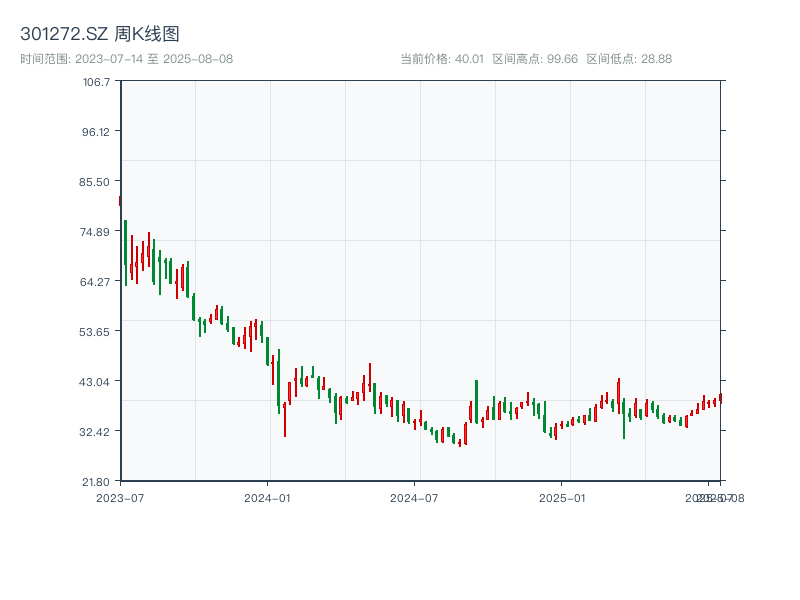Pick the 74.89 price level label
The width and height of the screenshot is (800, 600).
pos(97,231)
